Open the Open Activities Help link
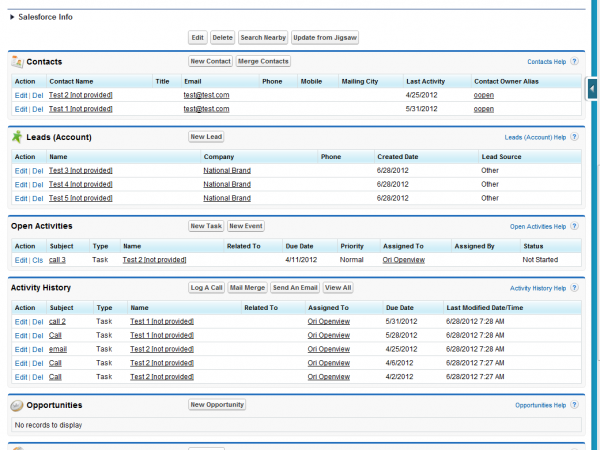Viewport: 600px width, 450px height. coord(538,227)
